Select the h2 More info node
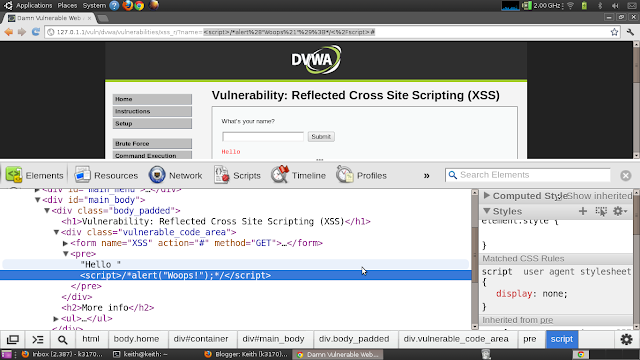The width and height of the screenshot is (640, 360). [x=108, y=308]
